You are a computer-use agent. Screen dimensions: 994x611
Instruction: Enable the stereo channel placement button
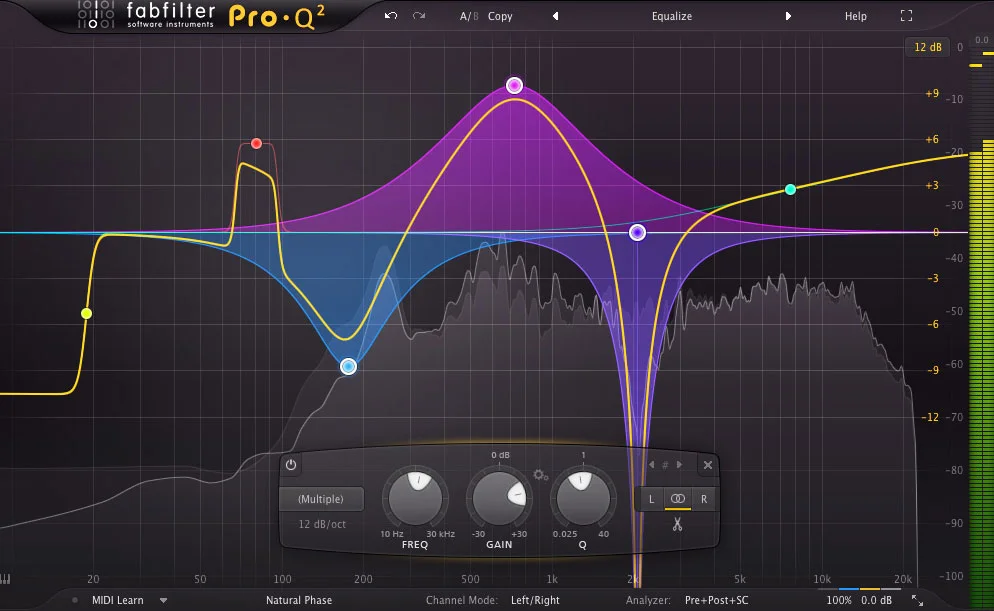[x=677, y=499]
